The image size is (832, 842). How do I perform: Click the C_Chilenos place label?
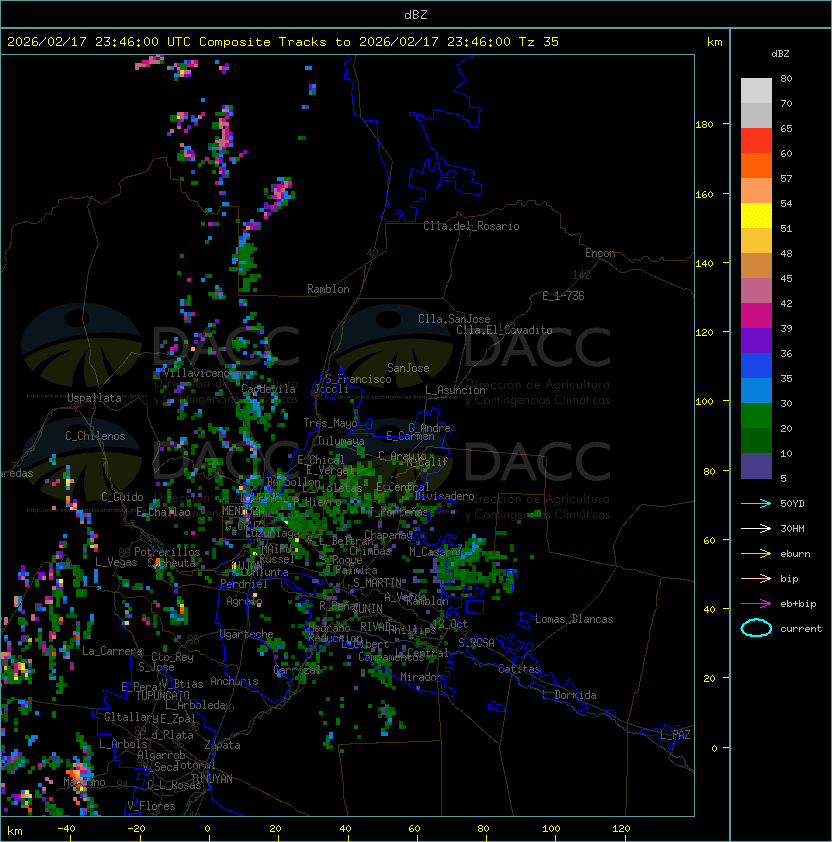pyautogui.click(x=95, y=436)
